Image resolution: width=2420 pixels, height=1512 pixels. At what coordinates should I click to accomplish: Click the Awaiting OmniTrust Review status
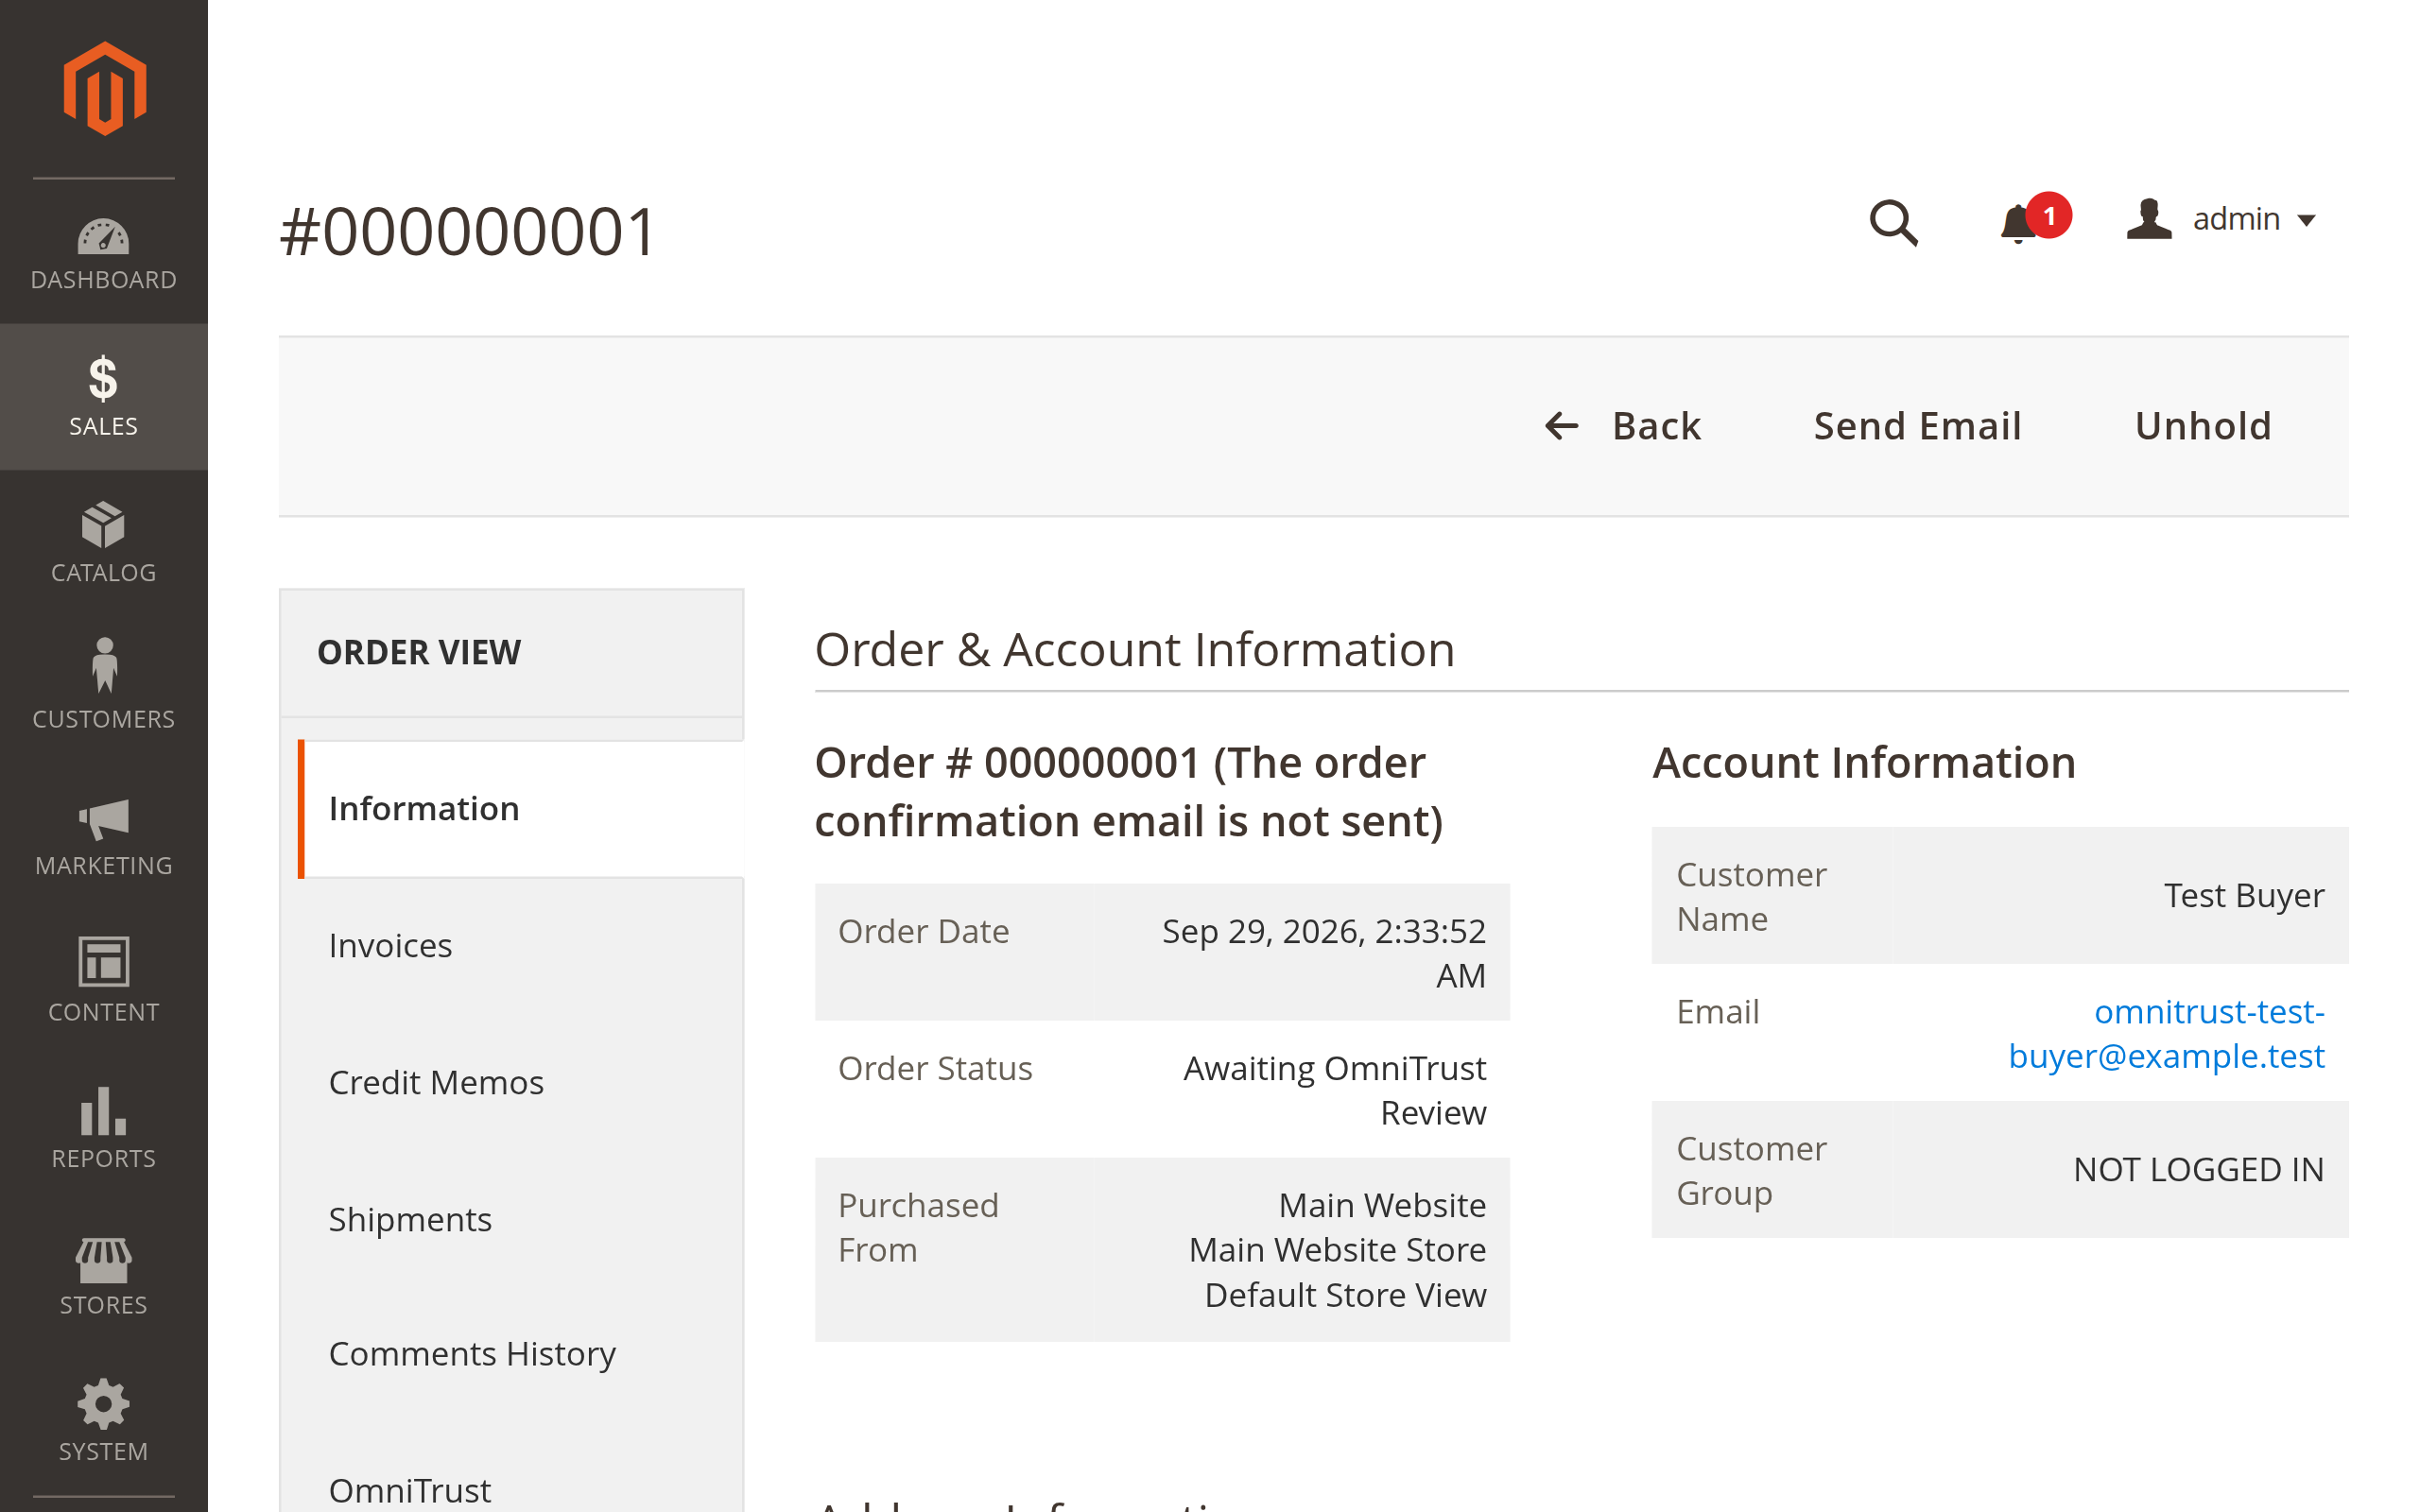pyautogui.click(x=1334, y=1091)
